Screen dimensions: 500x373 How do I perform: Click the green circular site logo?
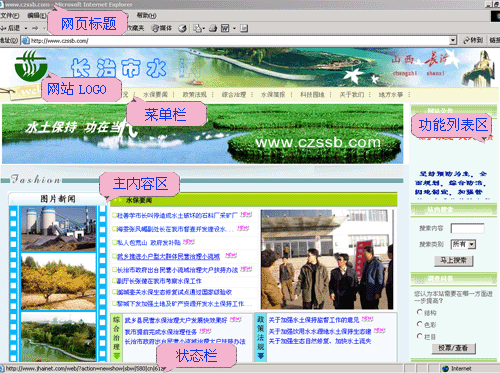[x=31, y=65]
